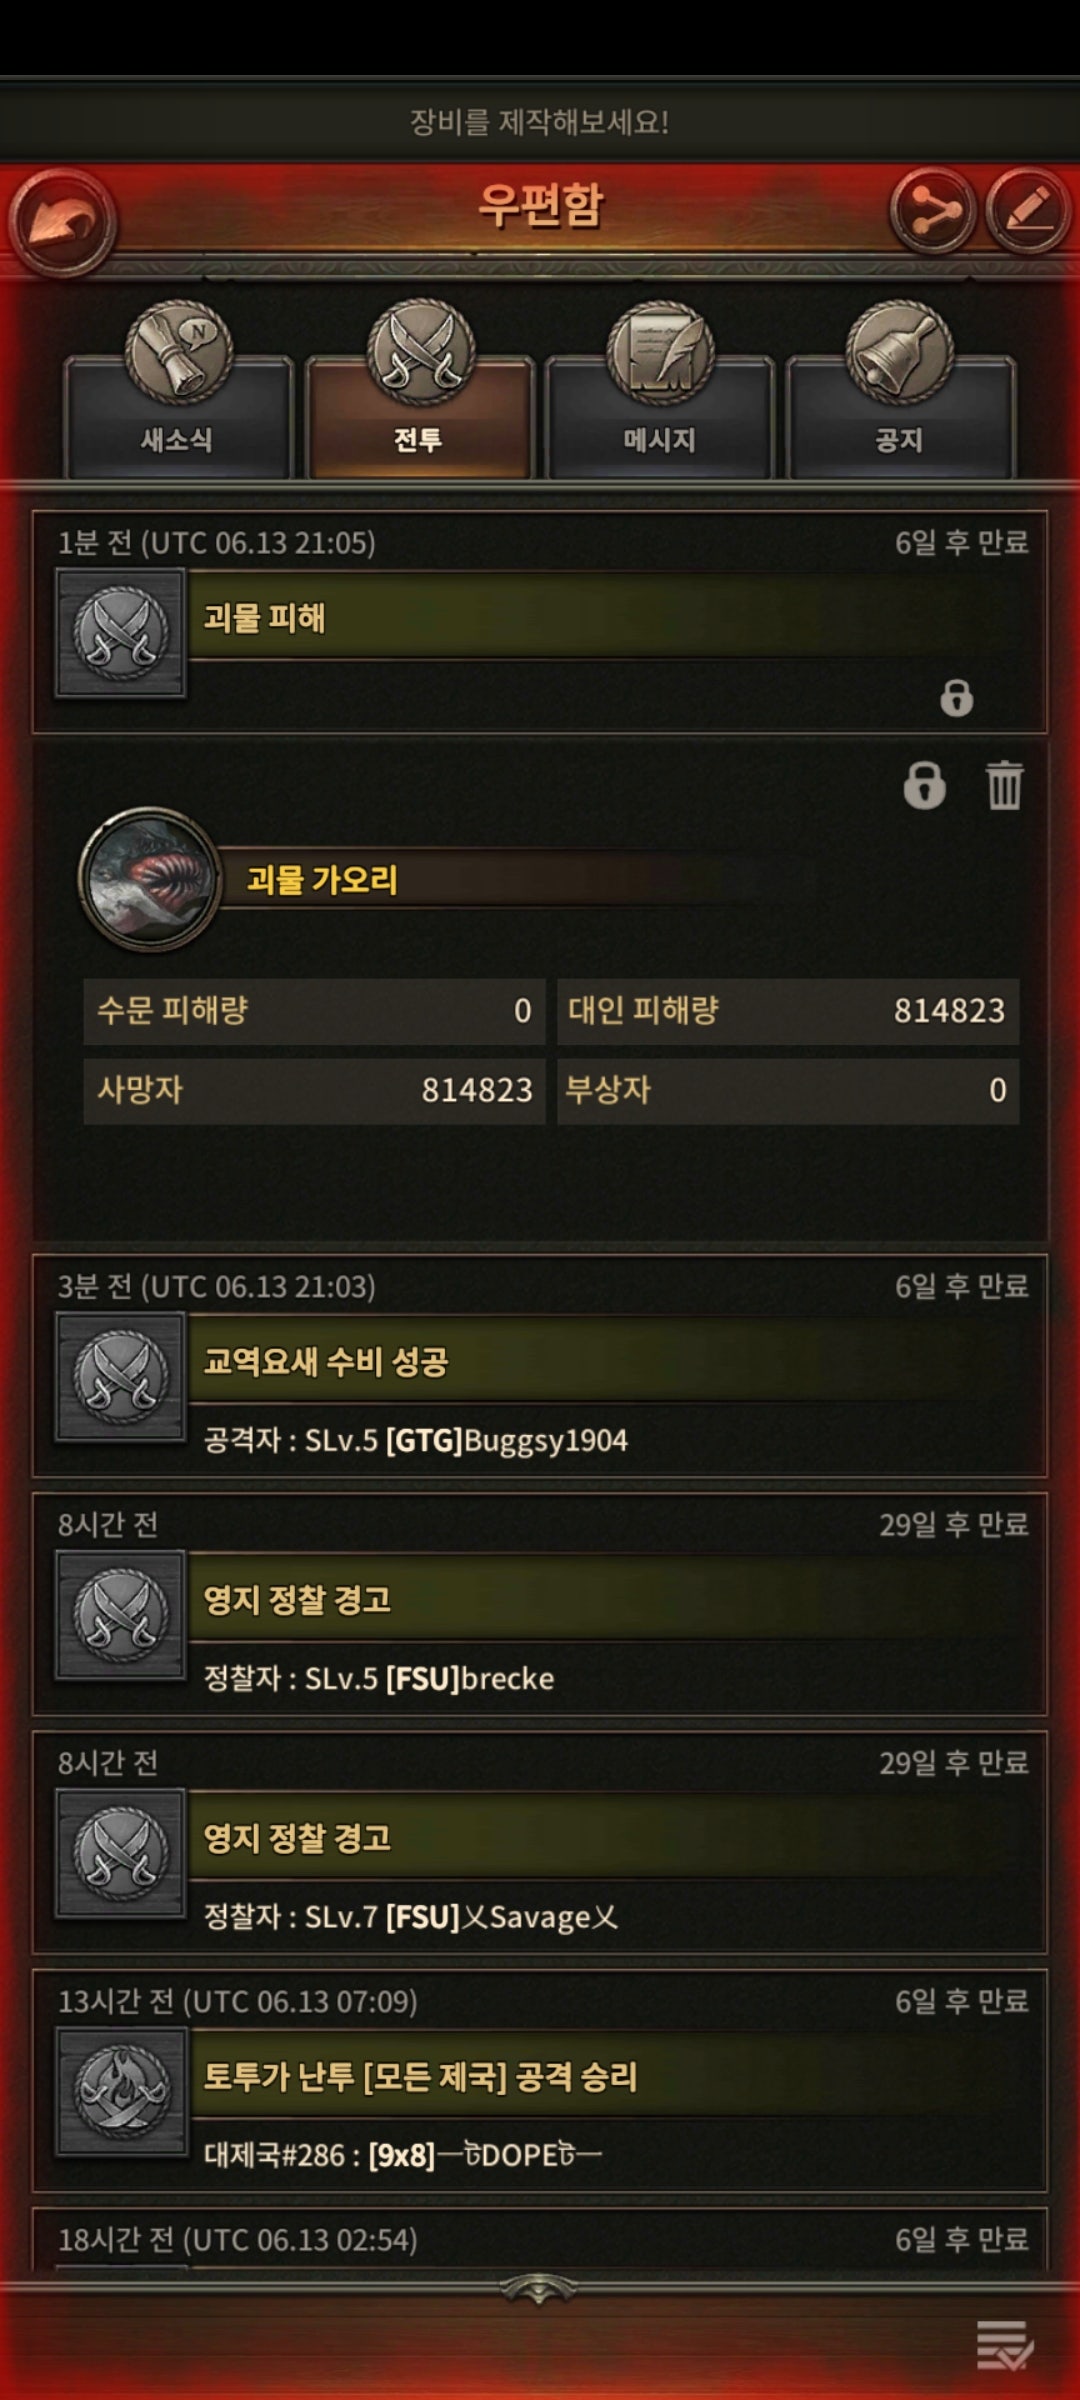Screen dimensions: 1080x2400
Task: Open select-all checklist icon at bottom
Action: tap(1004, 2344)
